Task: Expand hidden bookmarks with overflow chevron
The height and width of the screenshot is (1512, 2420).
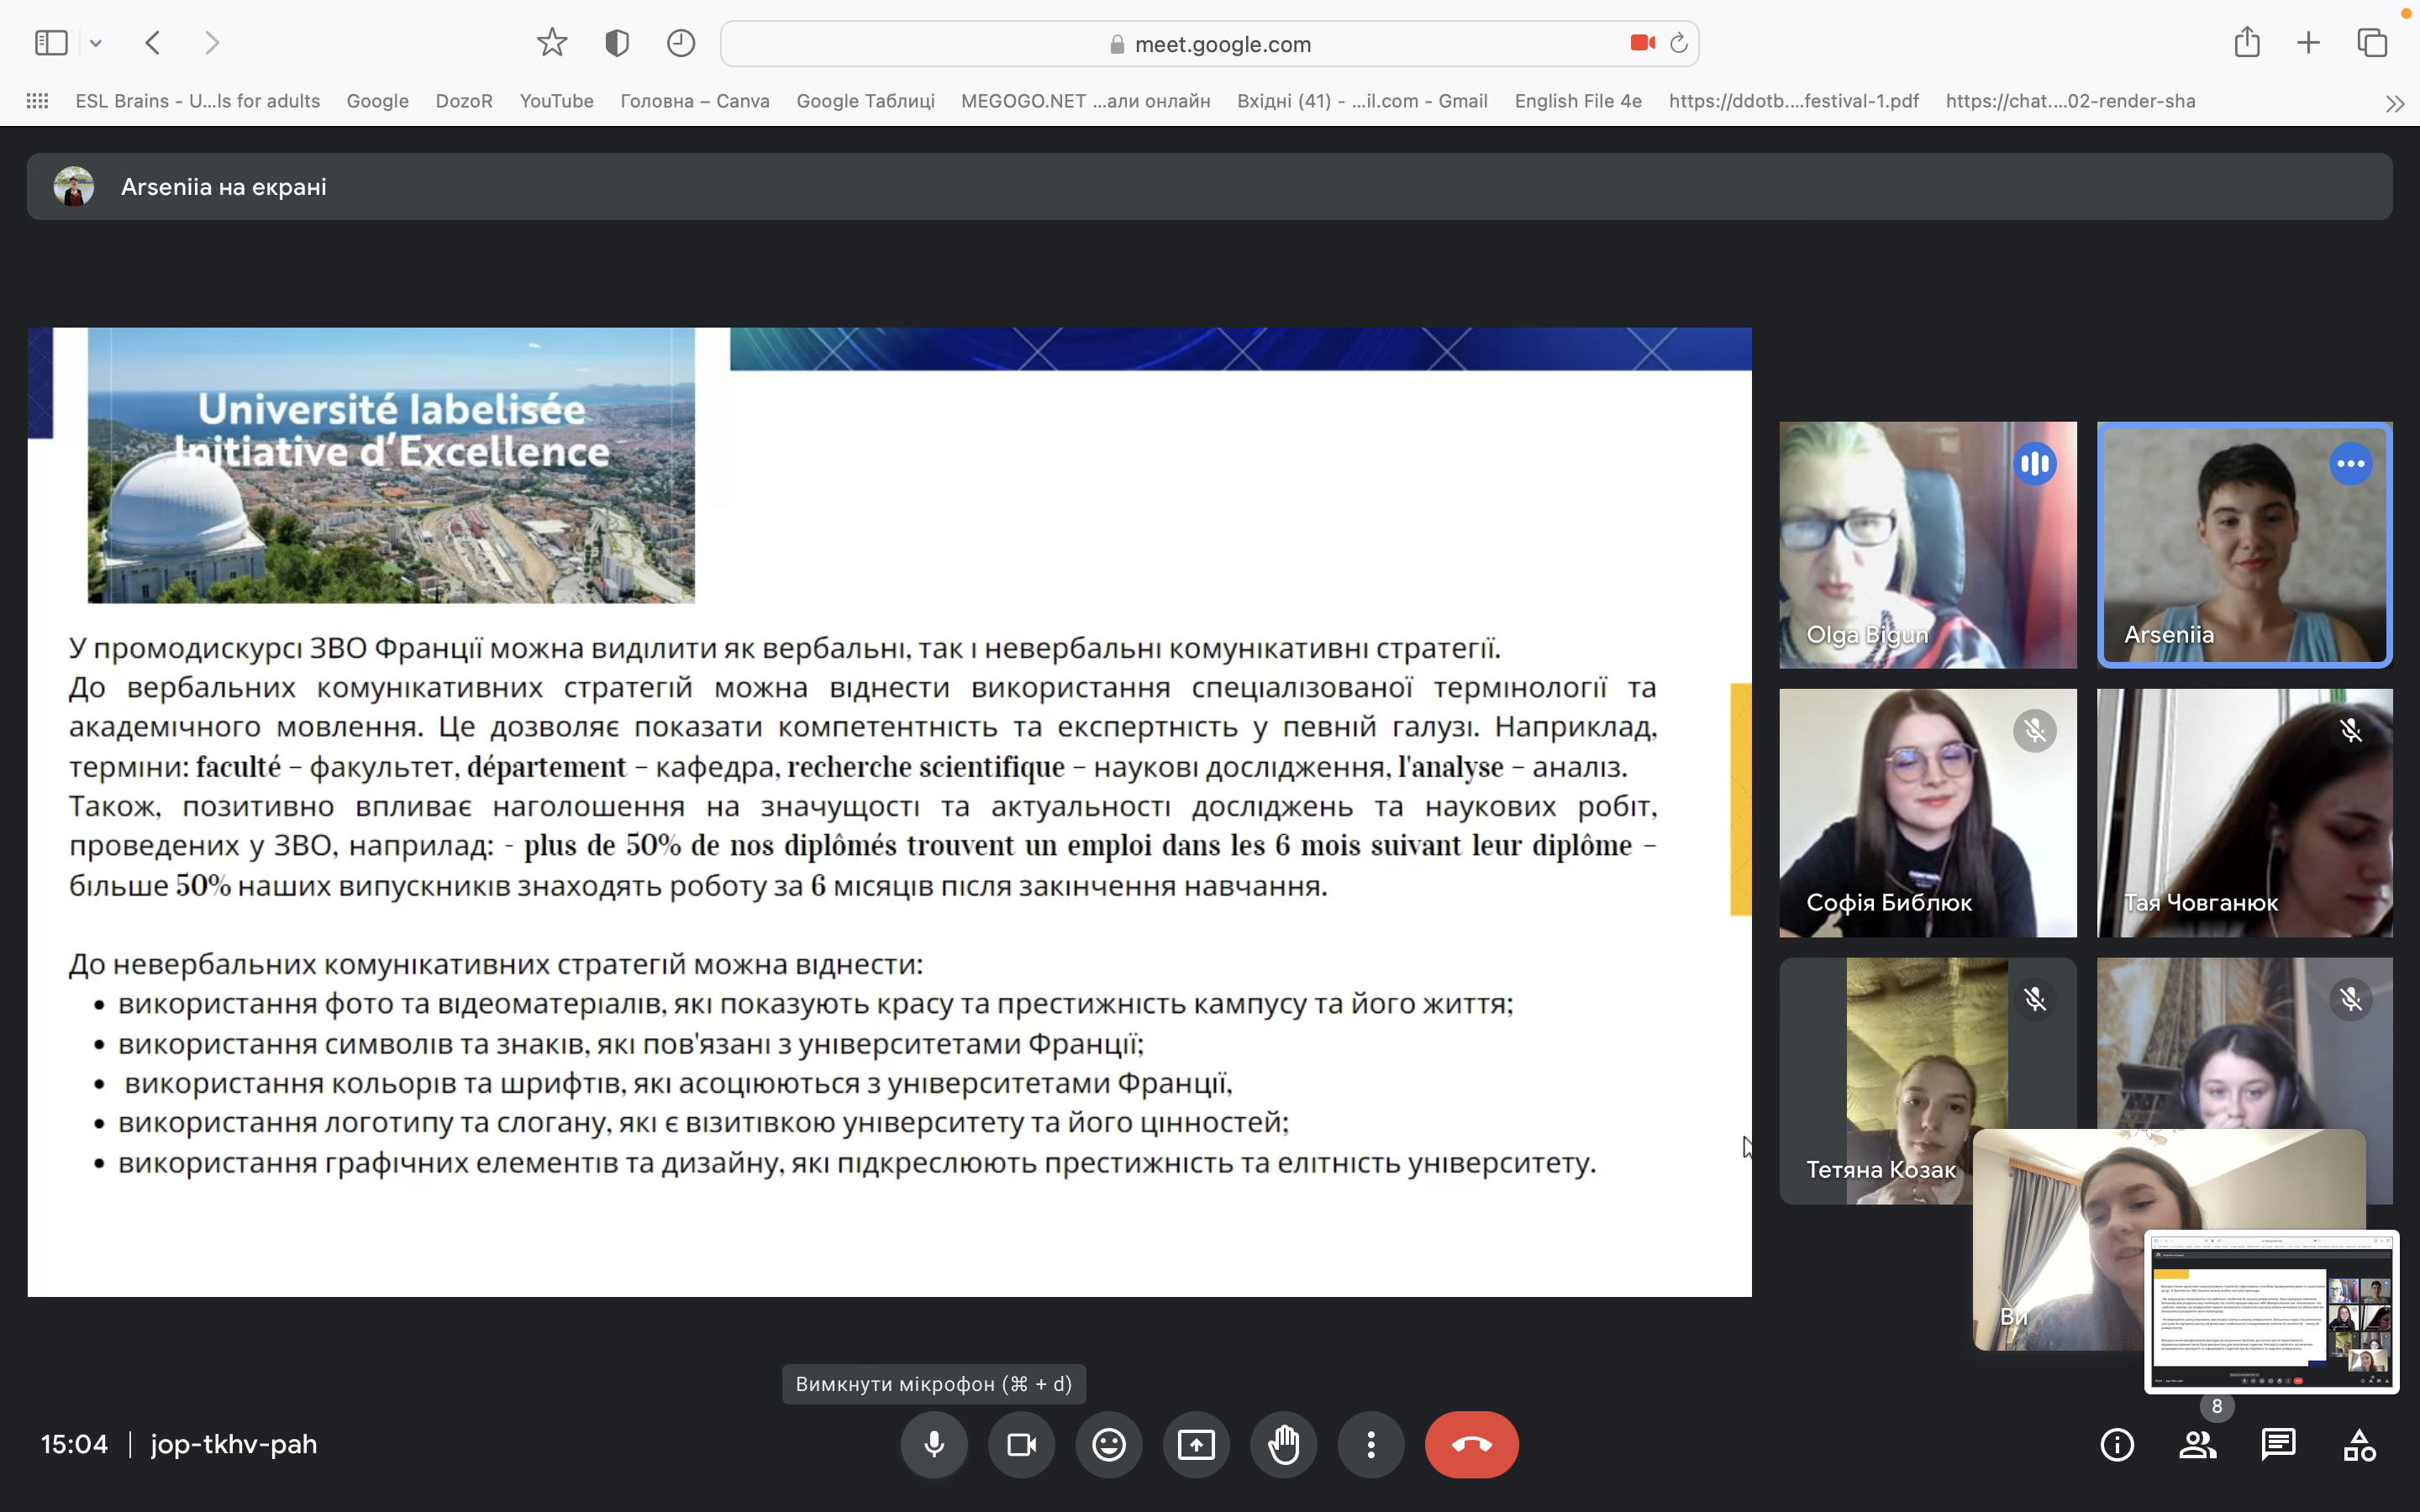Action: [2395, 101]
